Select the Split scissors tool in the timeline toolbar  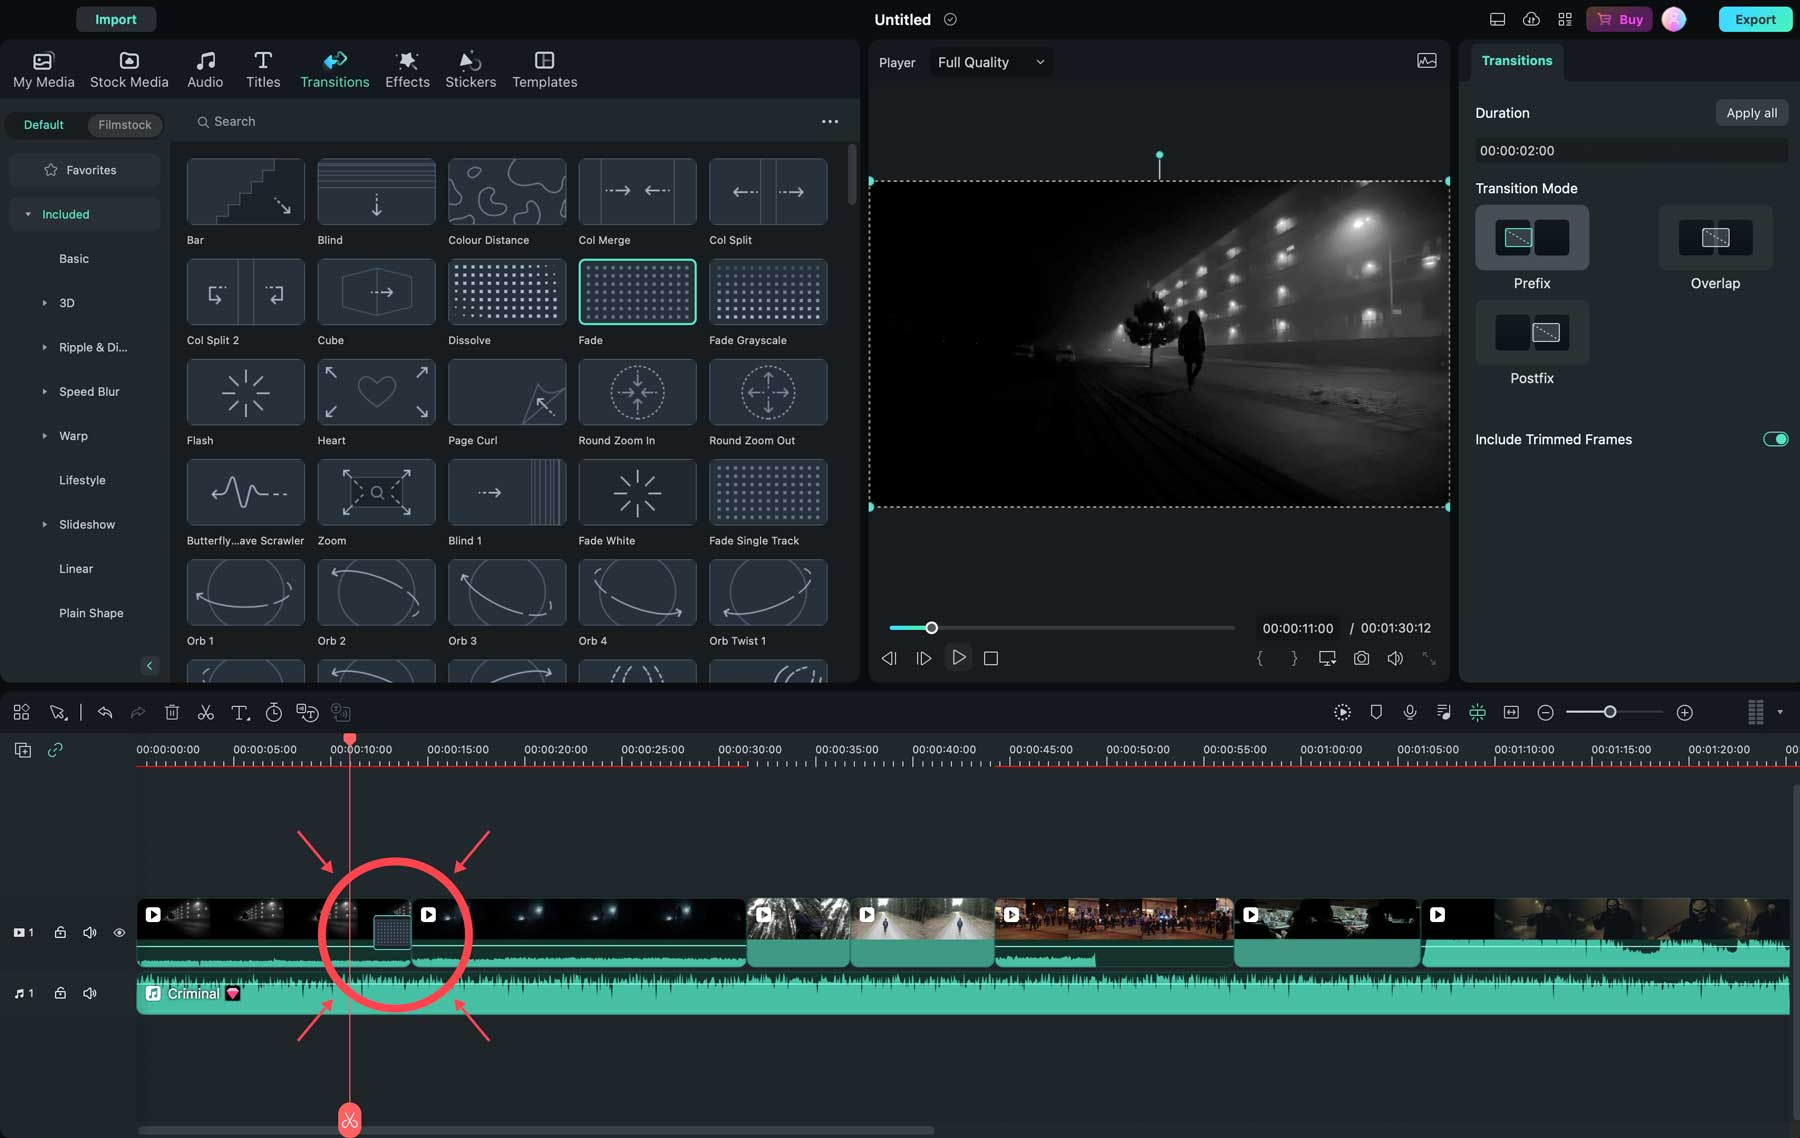206,712
